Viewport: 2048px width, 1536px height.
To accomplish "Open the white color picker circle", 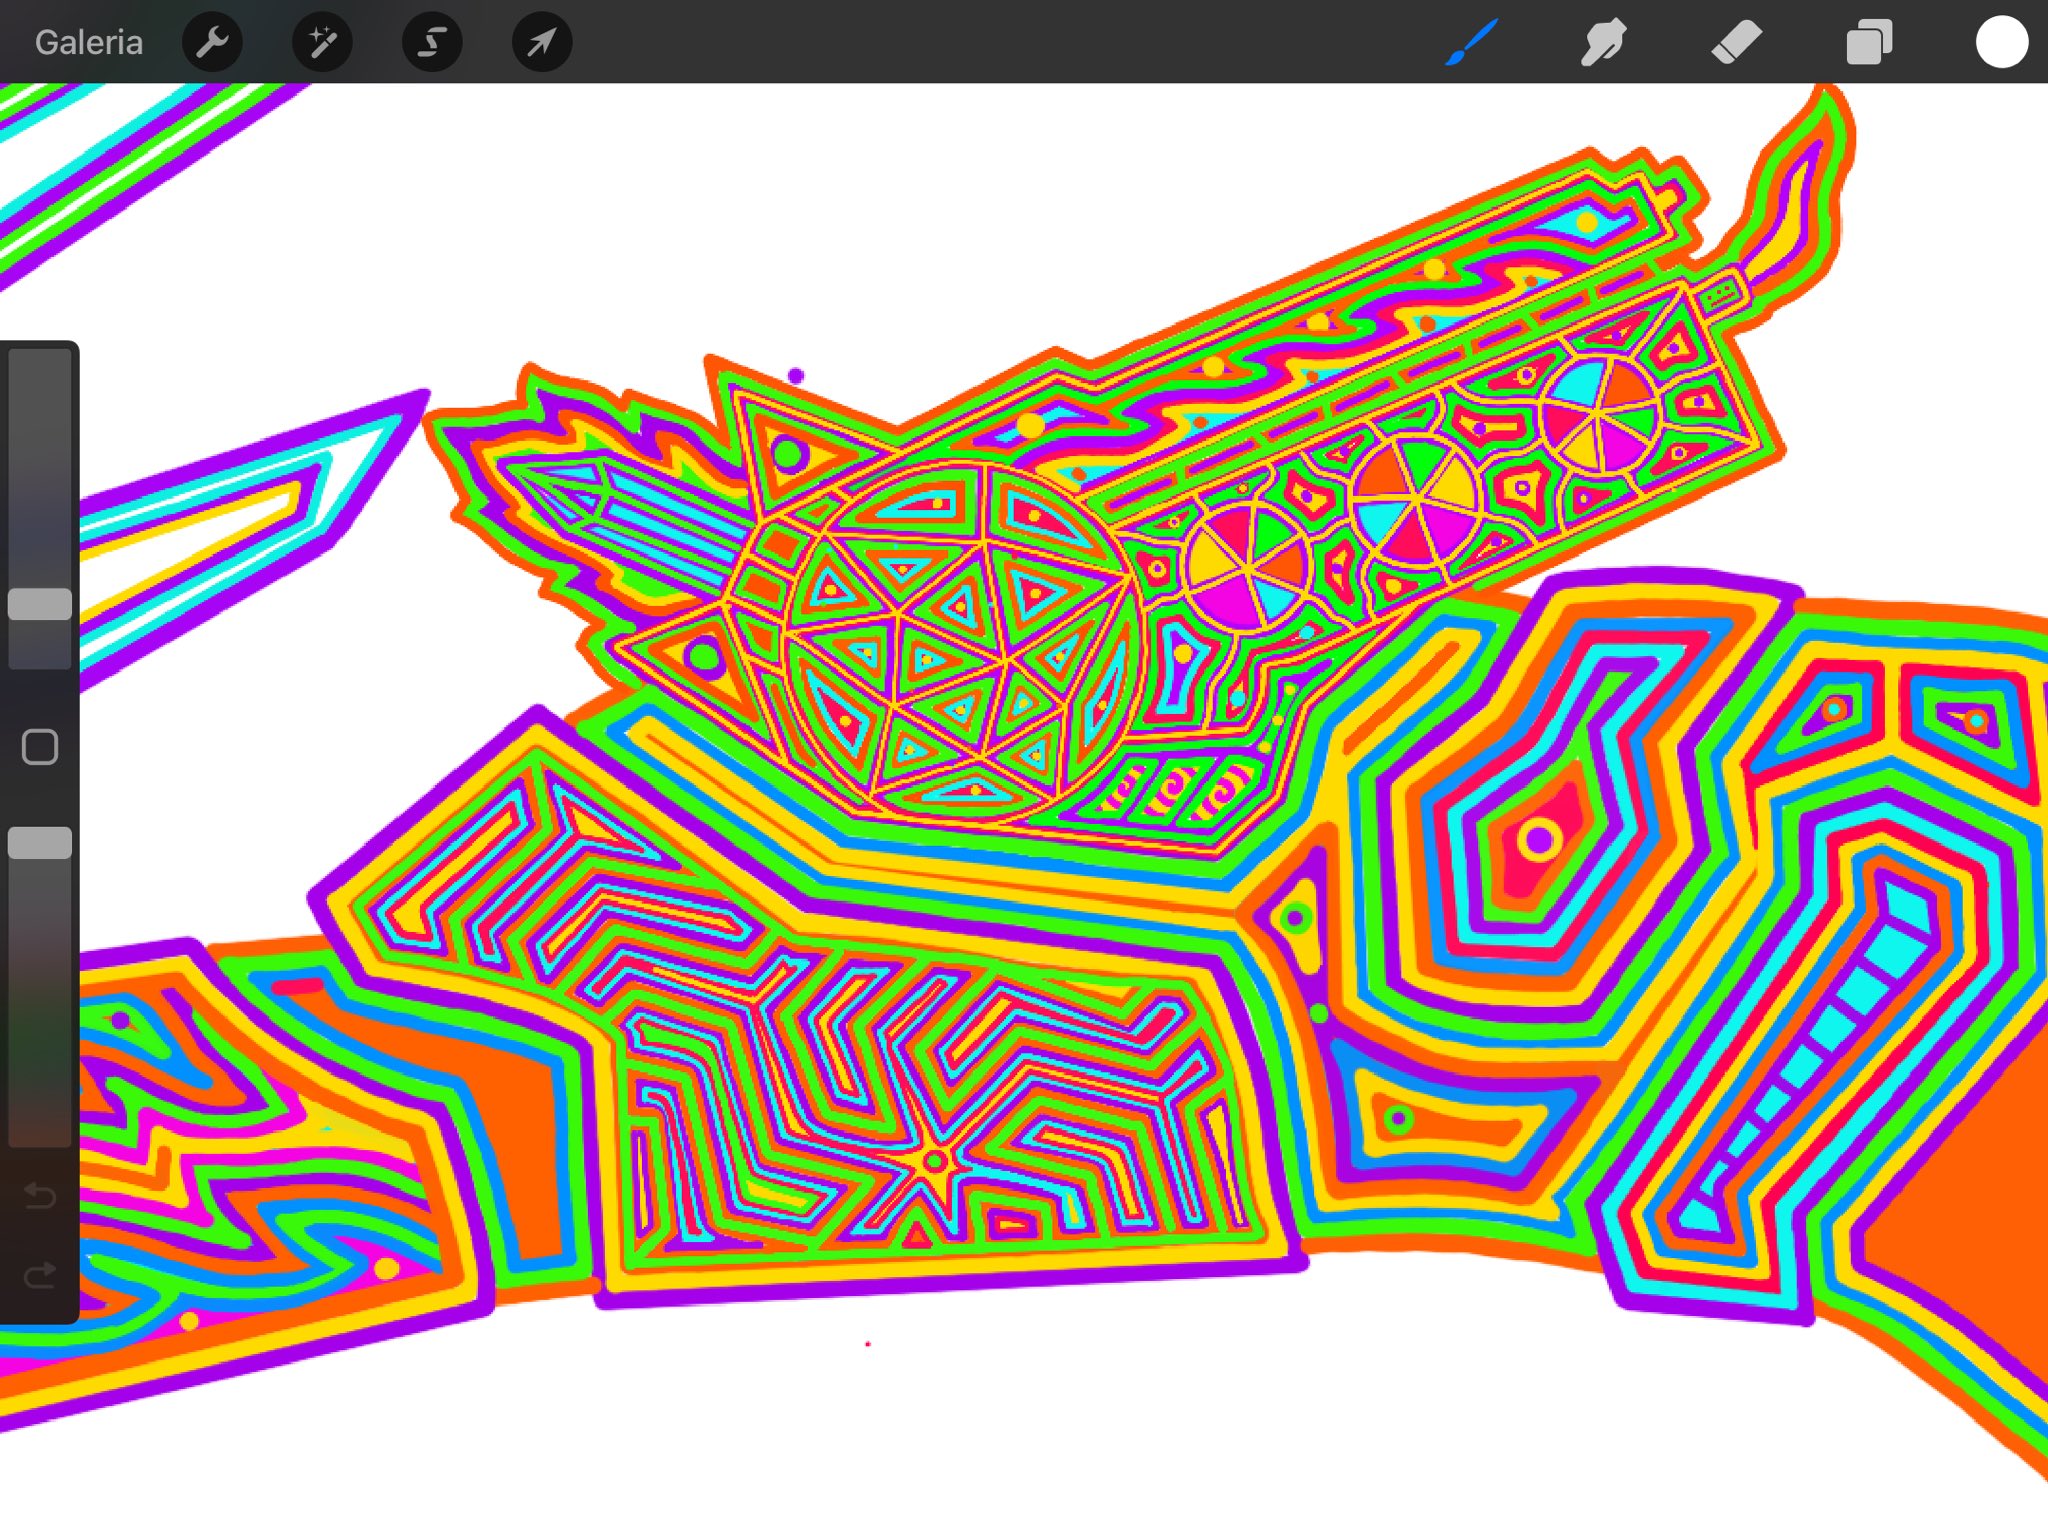I will click(x=2001, y=42).
